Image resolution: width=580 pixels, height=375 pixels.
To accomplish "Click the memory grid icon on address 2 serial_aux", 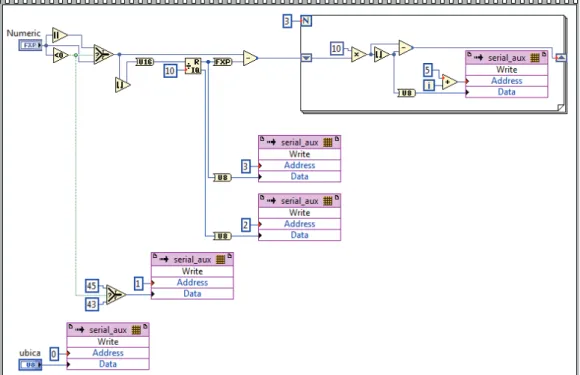I will click(x=328, y=200).
